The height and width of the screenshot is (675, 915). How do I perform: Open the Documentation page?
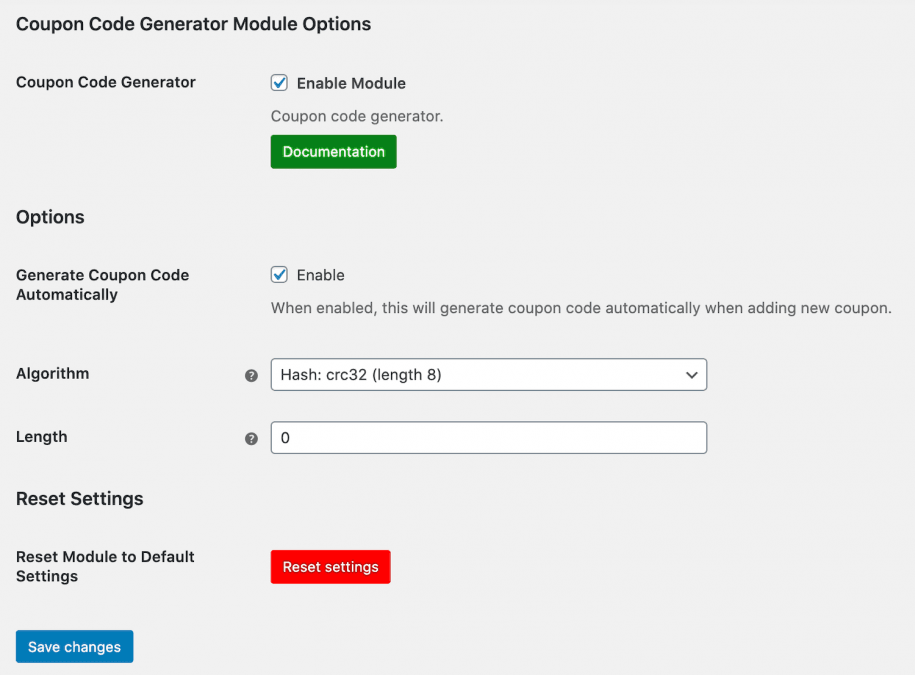pyautogui.click(x=333, y=151)
